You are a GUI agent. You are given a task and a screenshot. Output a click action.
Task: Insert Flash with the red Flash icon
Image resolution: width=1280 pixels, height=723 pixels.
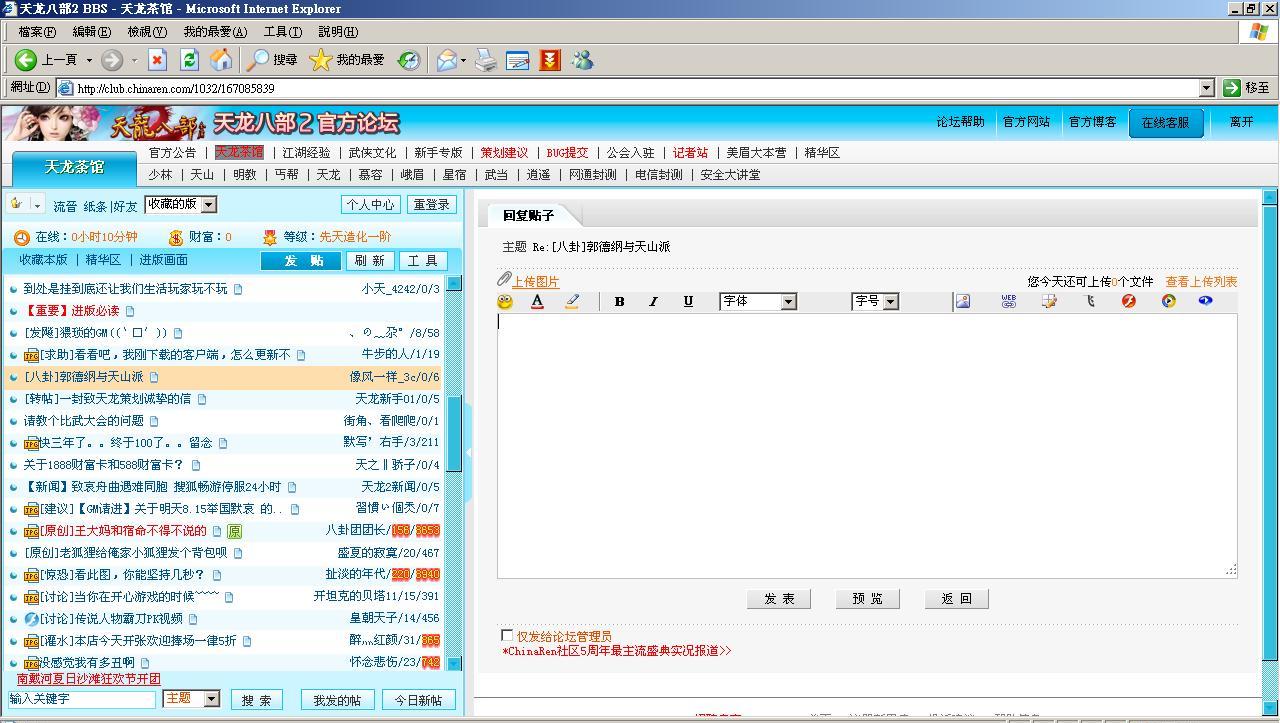click(x=1129, y=301)
